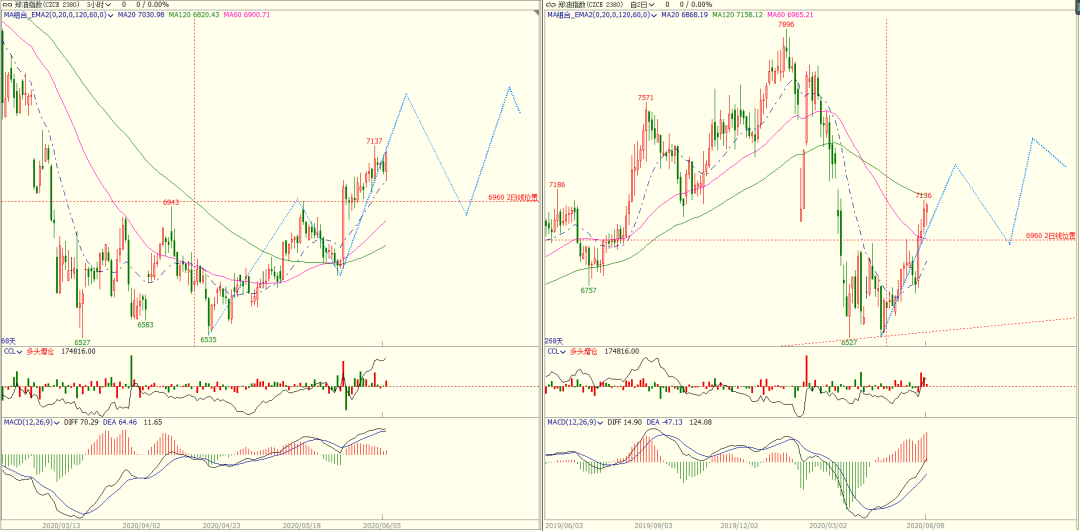Open MACD(12,26,9) dropdown in left chart
This screenshot has height=531, width=1080.
click(x=58, y=421)
